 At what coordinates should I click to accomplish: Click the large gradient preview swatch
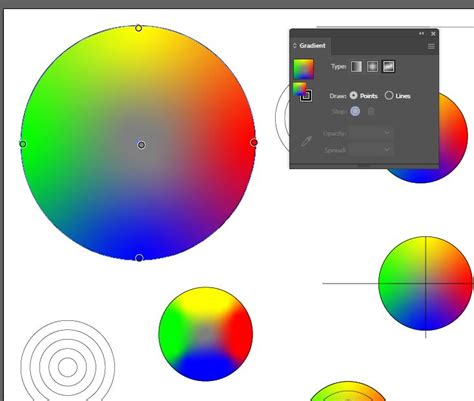coord(303,69)
